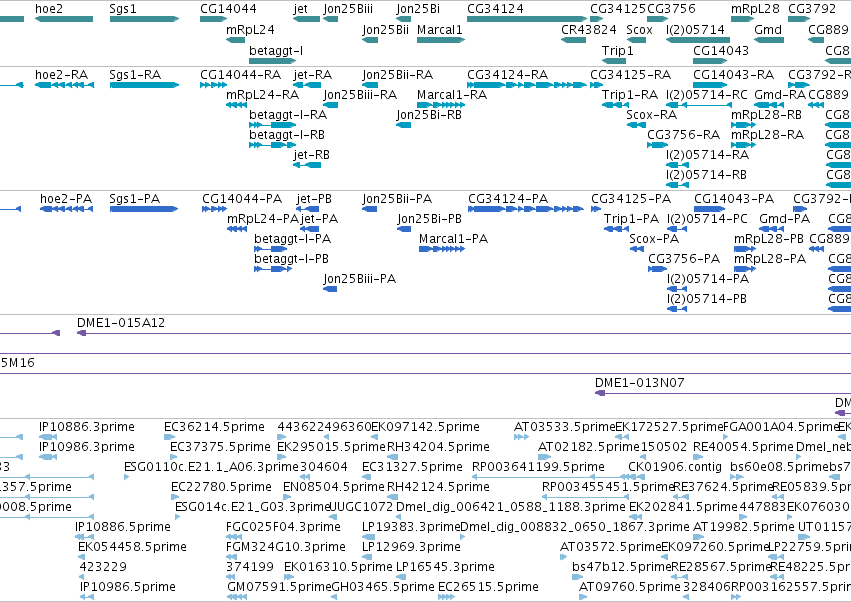Screen dimensions: 851x602
Task: Select the IP10886.3prime EST
Action: click(x=48, y=437)
